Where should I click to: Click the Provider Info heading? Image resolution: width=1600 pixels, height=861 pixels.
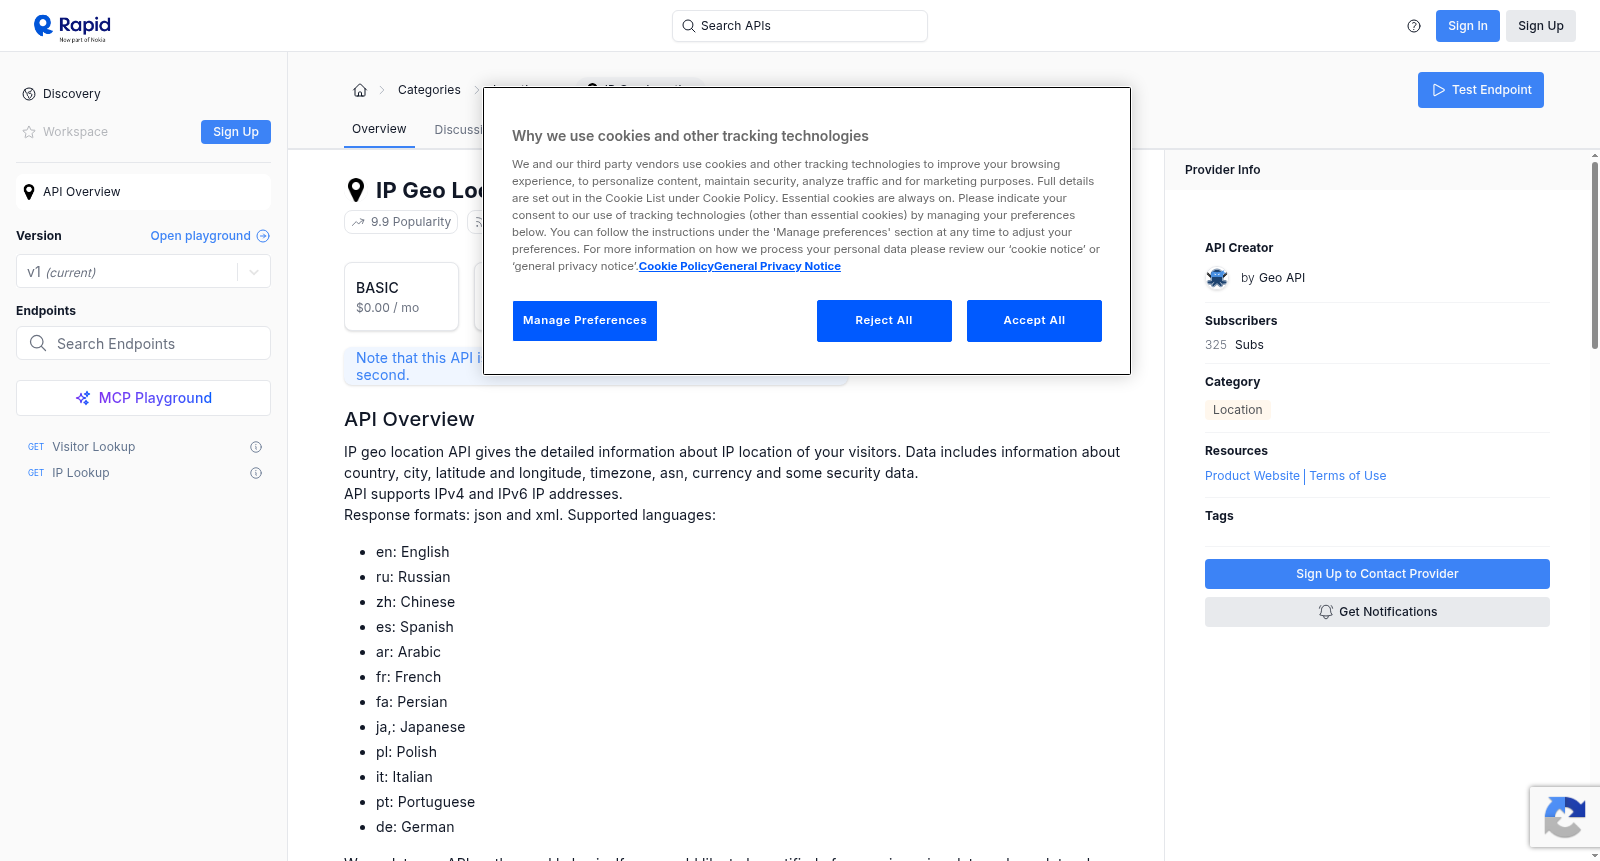tap(1222, 170)
